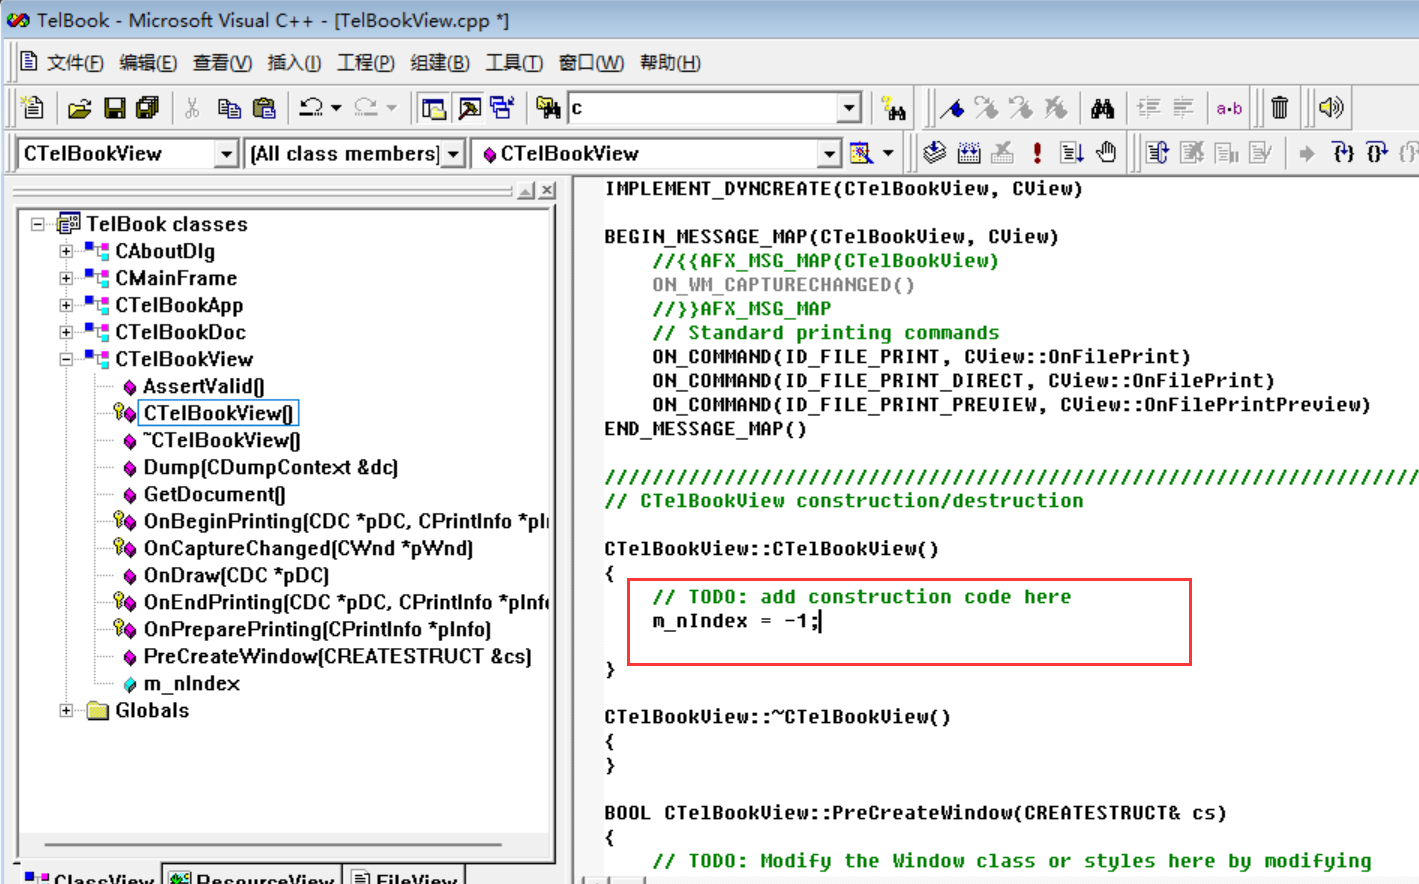Open the 窗口(W) menu

coord(591,63)
